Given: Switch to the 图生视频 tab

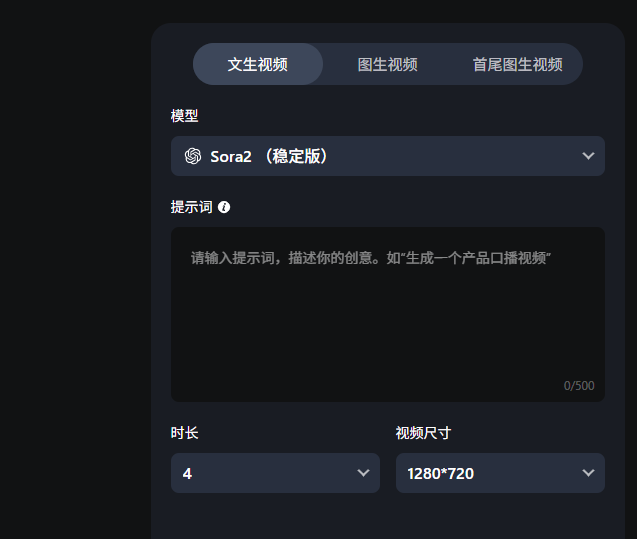Looking at the screenshot, I should pos(388,64).
